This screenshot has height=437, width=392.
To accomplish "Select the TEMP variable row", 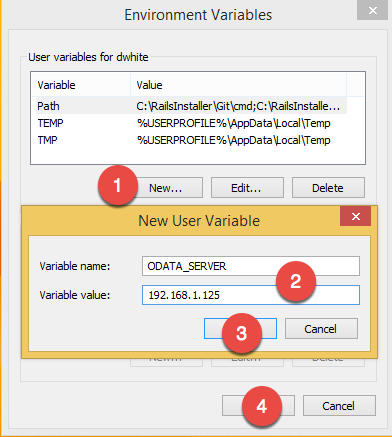I will point(191,123).
